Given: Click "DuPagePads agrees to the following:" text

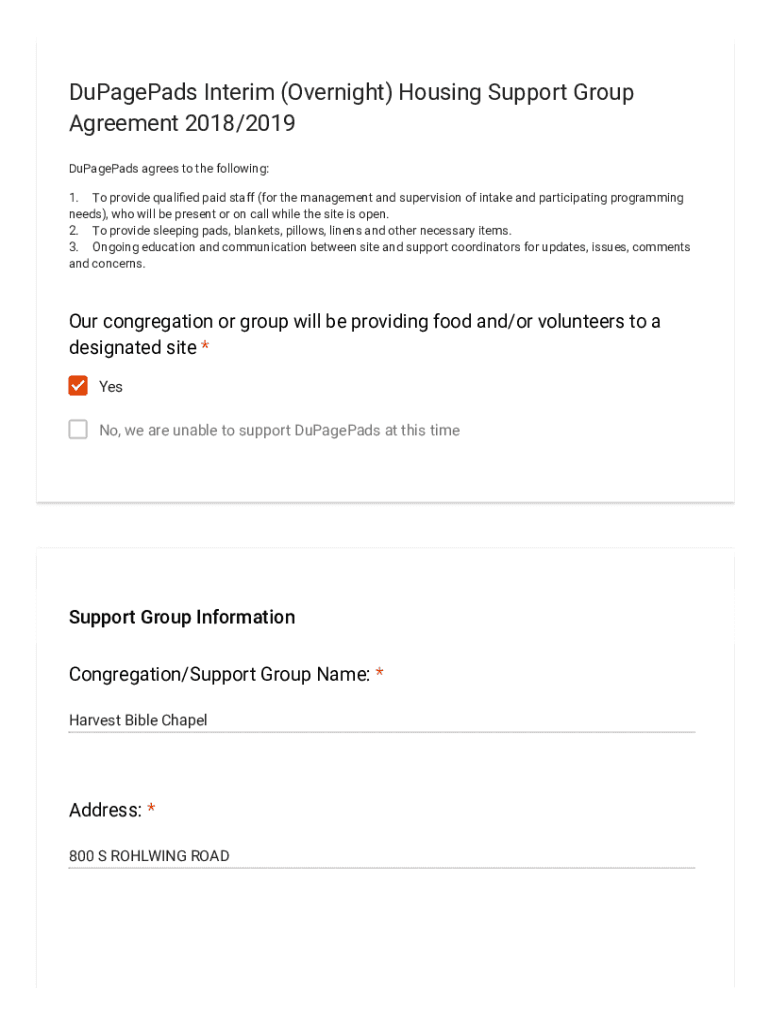Looking at the screenshot, I should point(169,168).
